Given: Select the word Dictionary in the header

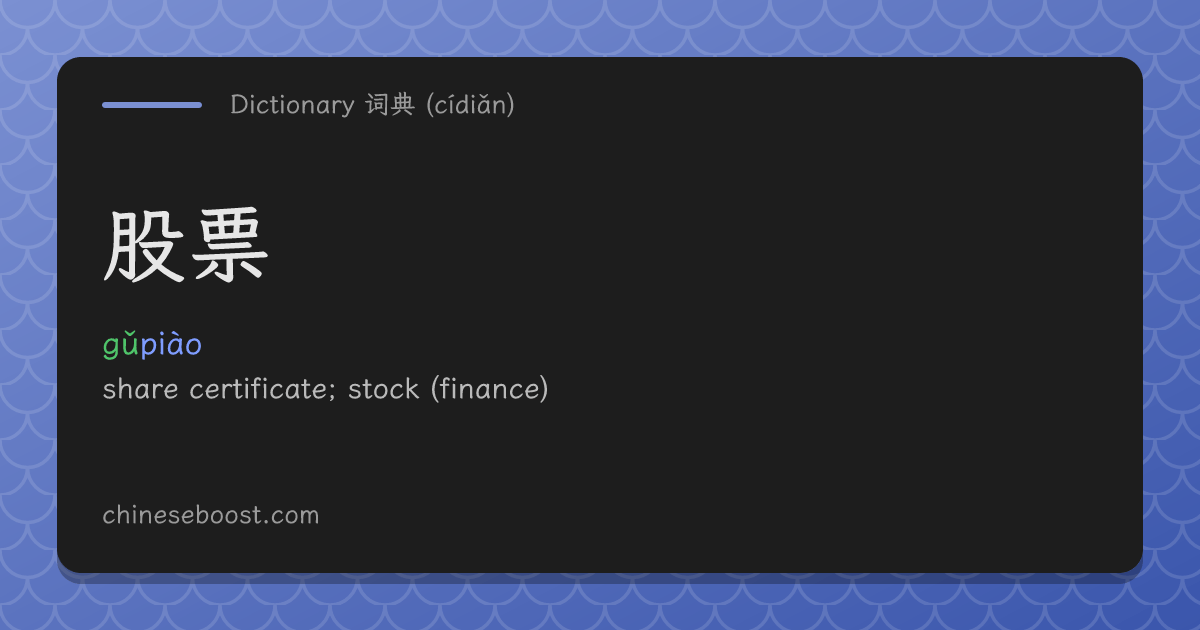Looking at the screenshot, I should tap(292, 104).
